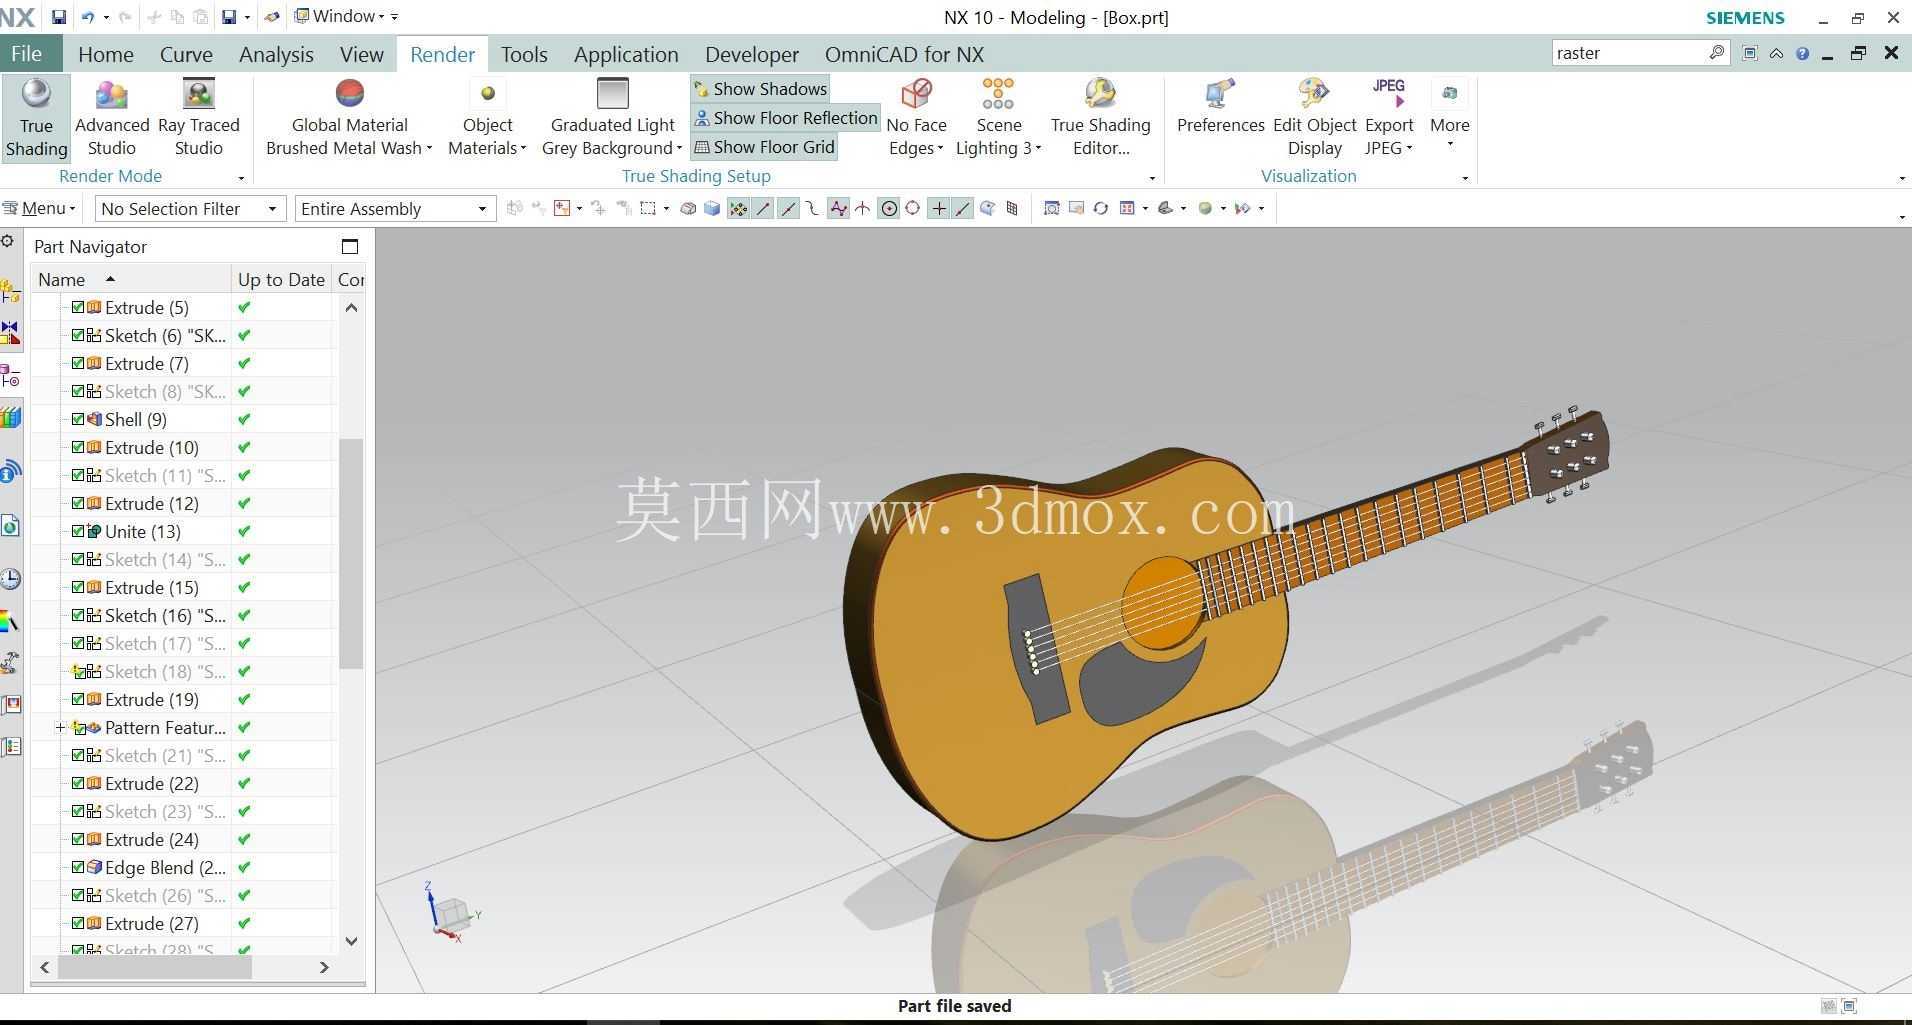
Task: Expand the Pattern Feature tree node
Action: click(60, 727)
